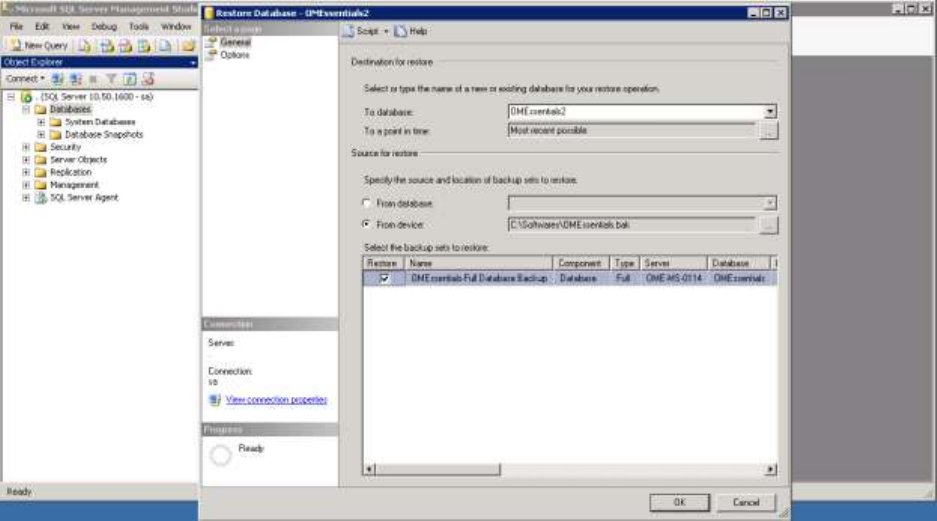
Task: Click the Security folder icon
Action: tap(41, 147)
